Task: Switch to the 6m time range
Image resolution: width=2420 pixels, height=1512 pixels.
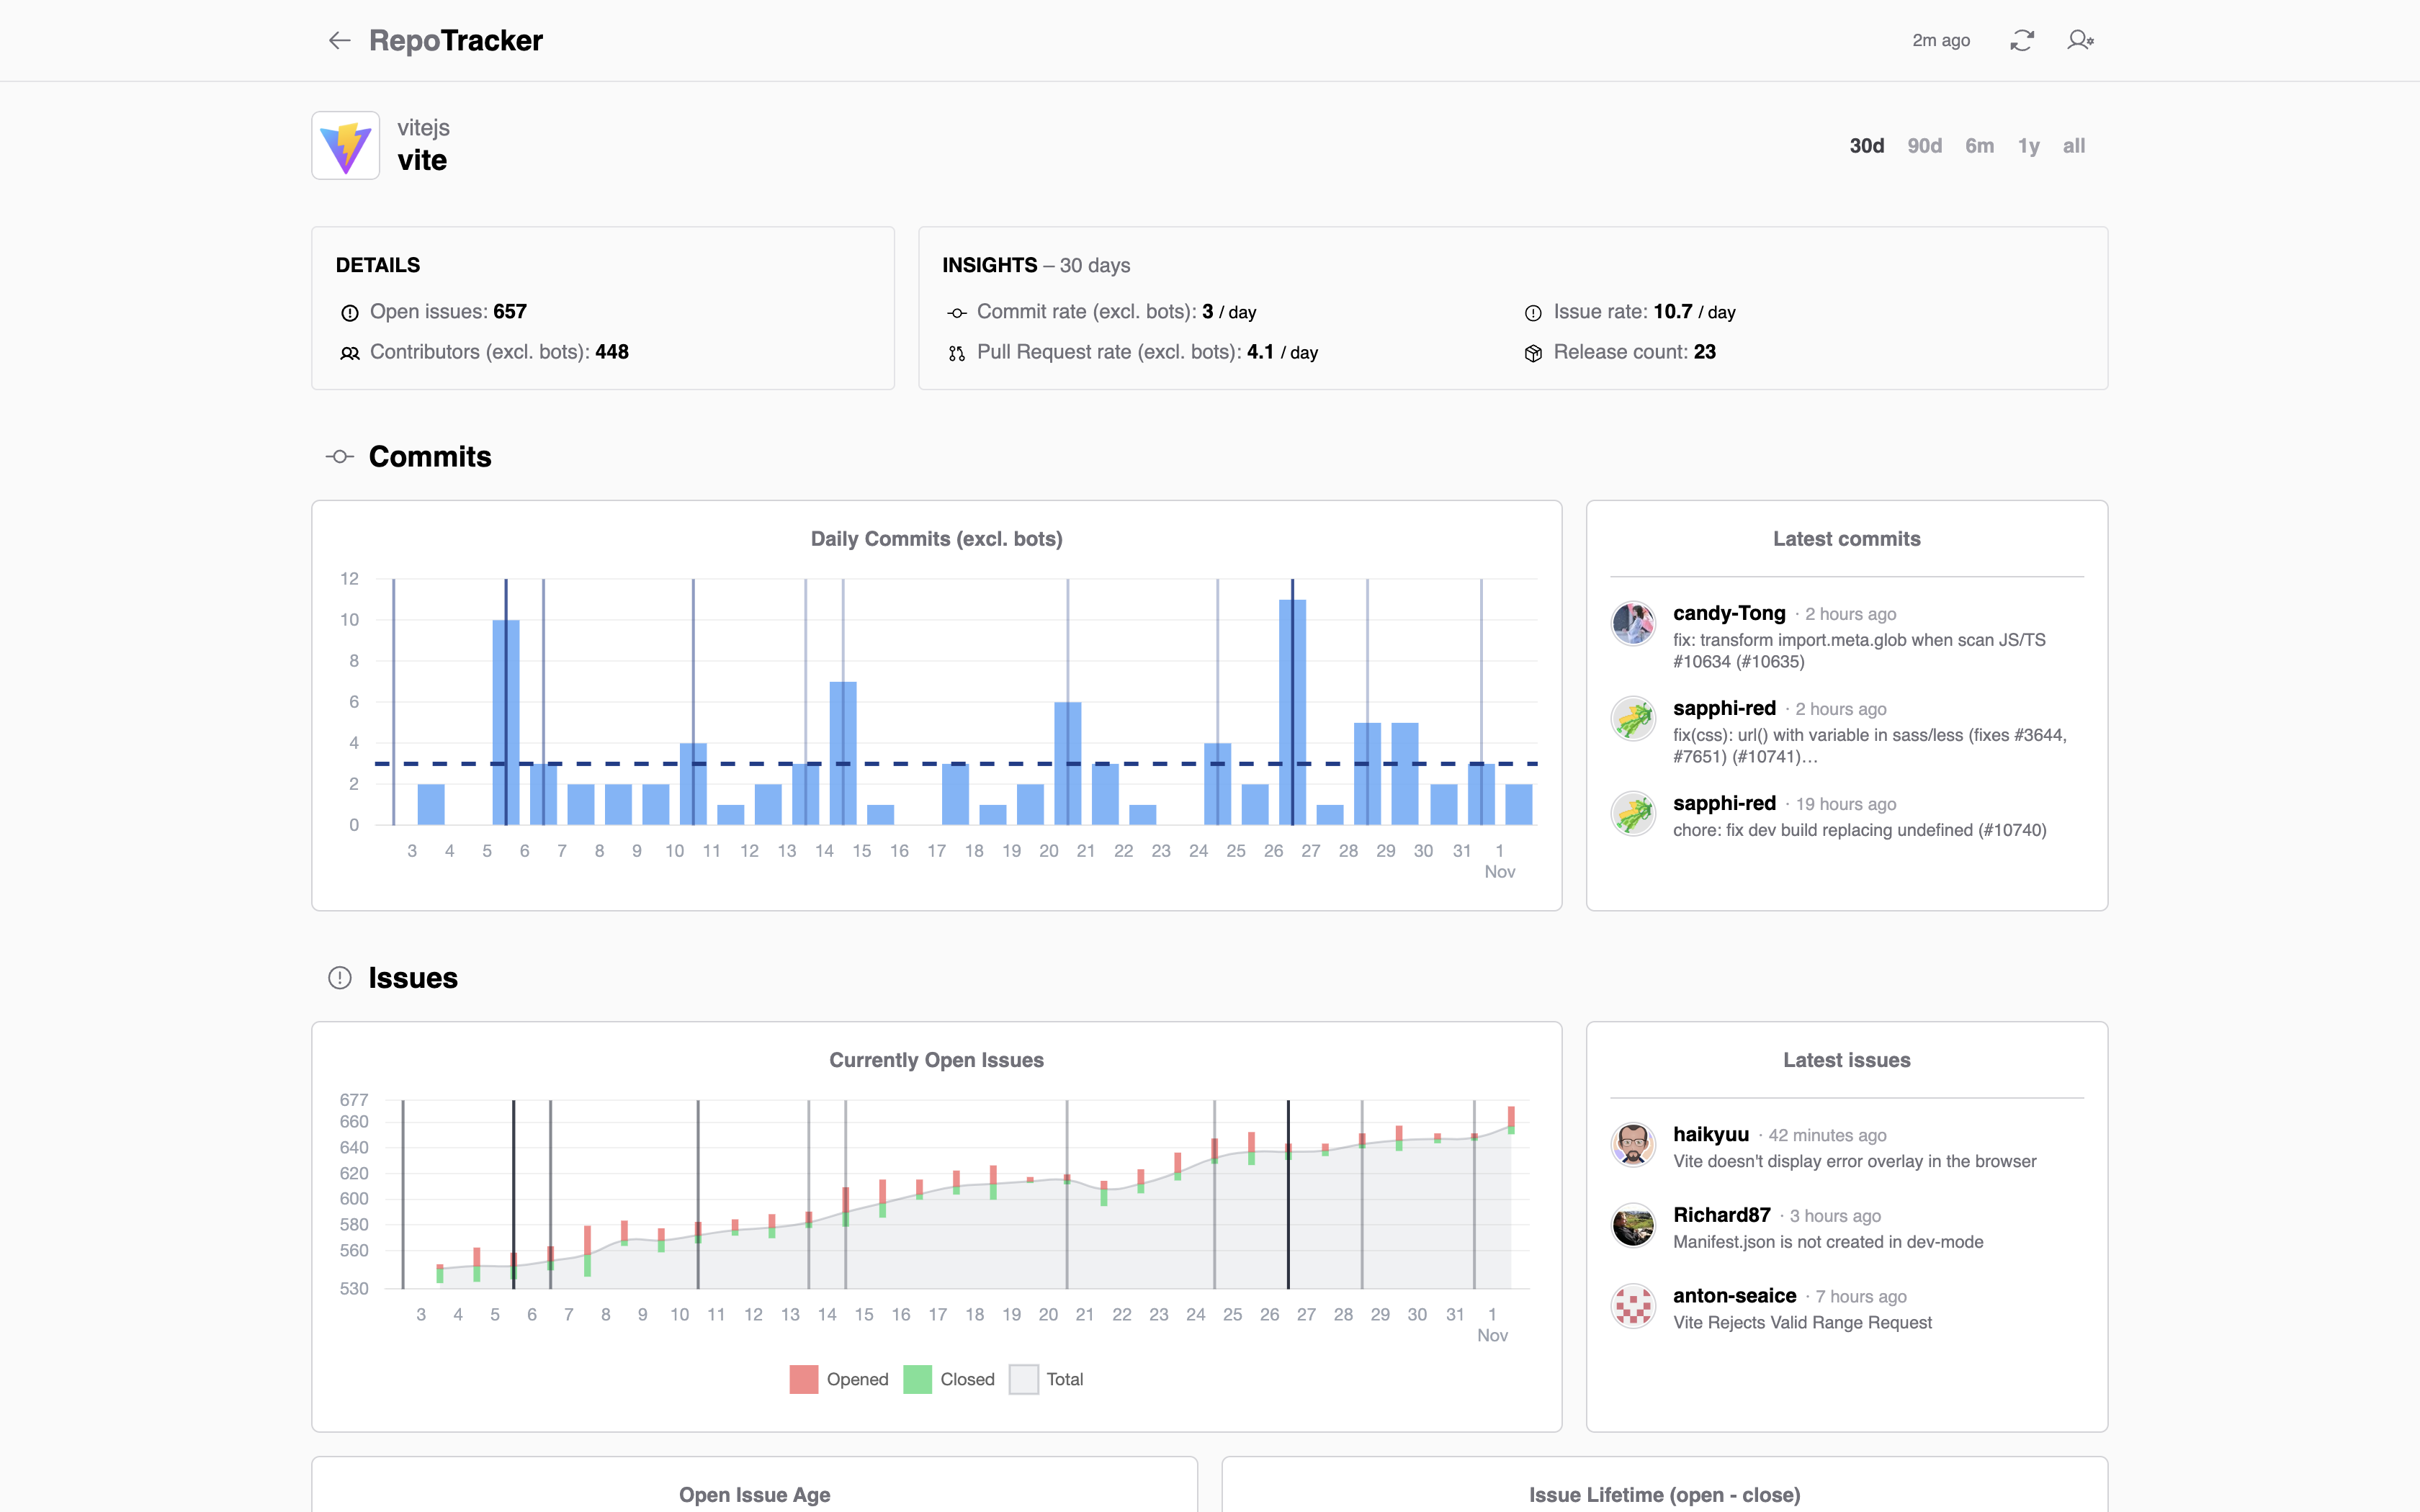Action: click(1979, 146)
